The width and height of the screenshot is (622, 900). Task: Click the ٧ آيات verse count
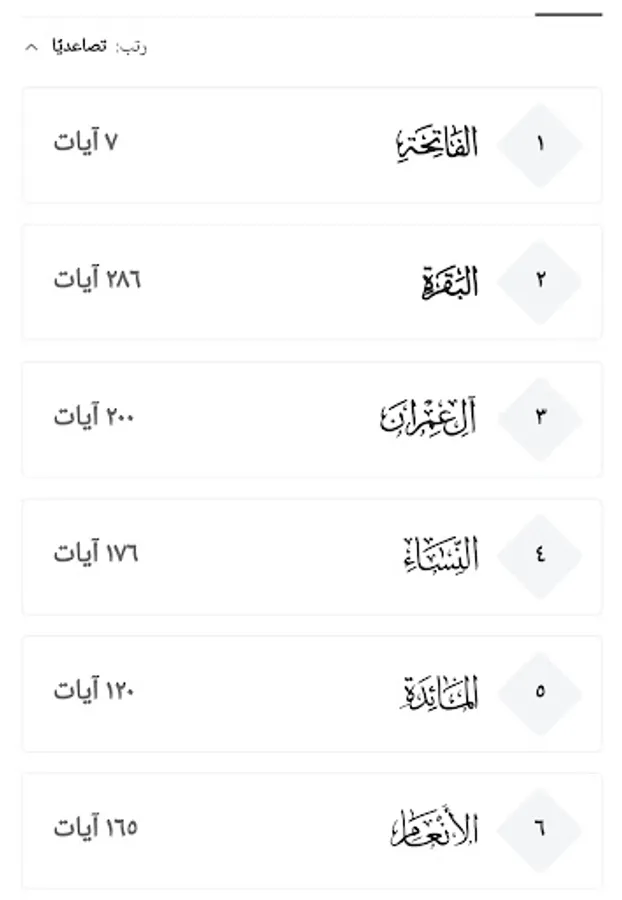point(86,143)
